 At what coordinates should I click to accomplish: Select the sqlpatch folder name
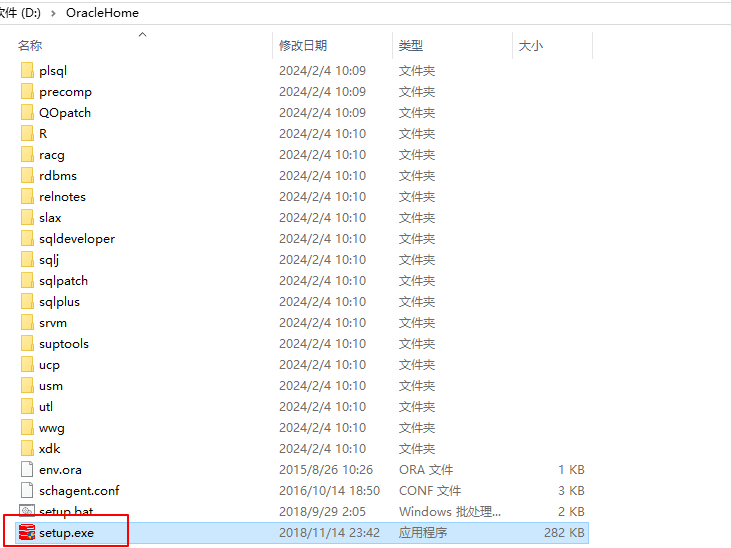tap(63, 281)
